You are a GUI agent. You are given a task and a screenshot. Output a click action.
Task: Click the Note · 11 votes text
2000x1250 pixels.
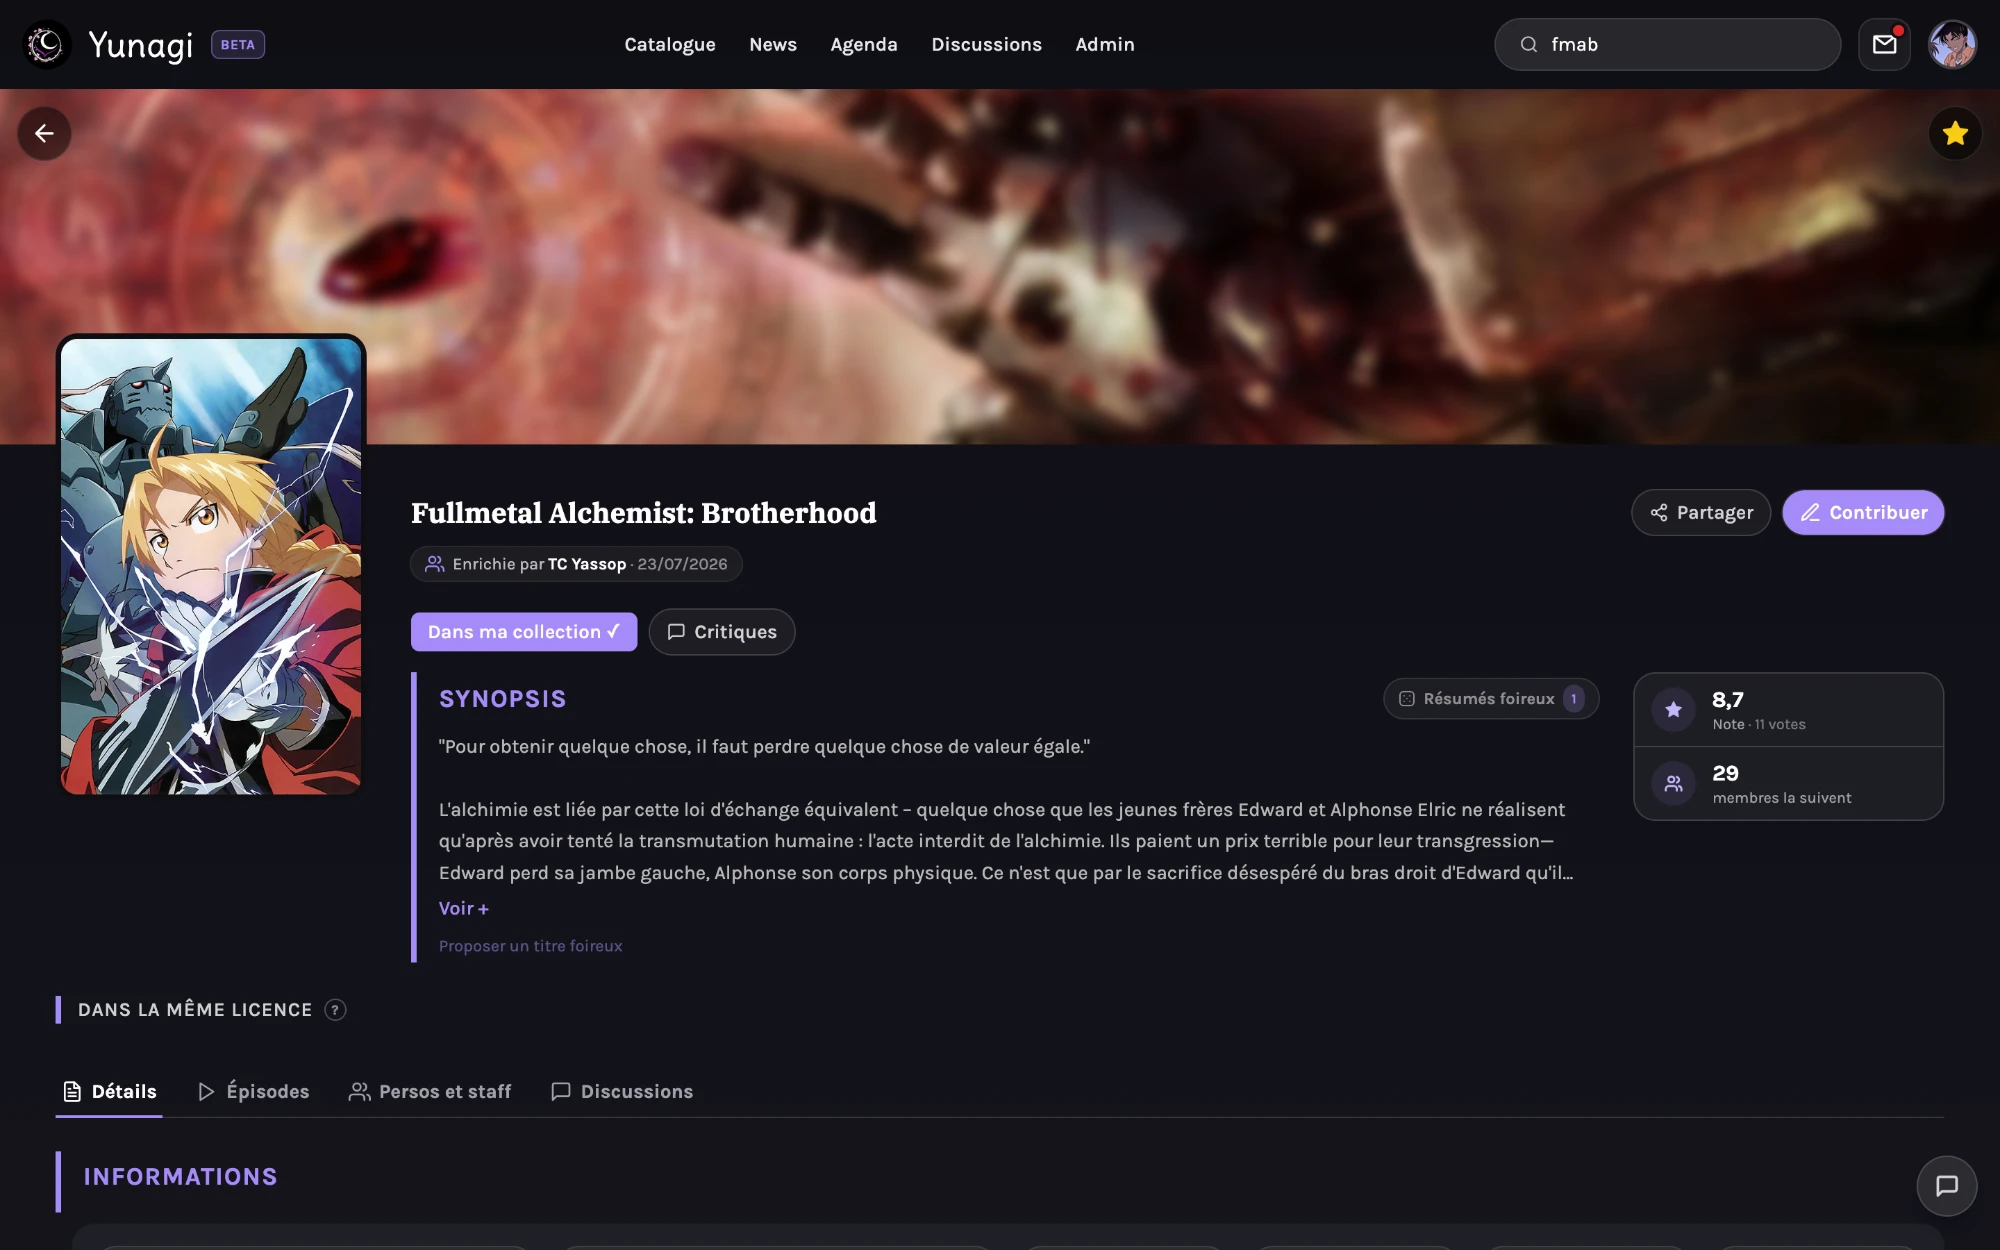[1758, 724]
